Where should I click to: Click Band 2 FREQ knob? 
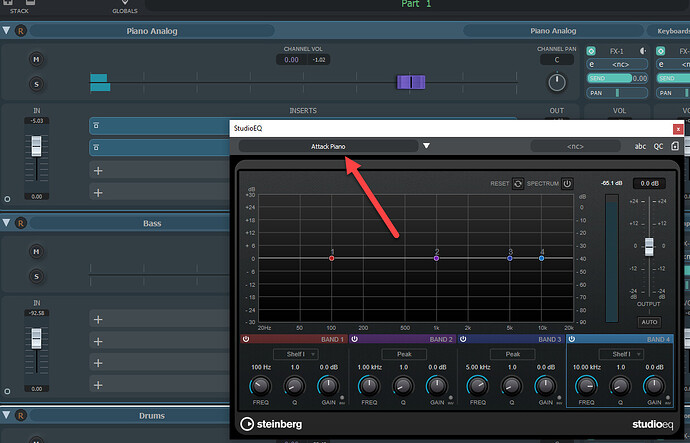[369, 386]
